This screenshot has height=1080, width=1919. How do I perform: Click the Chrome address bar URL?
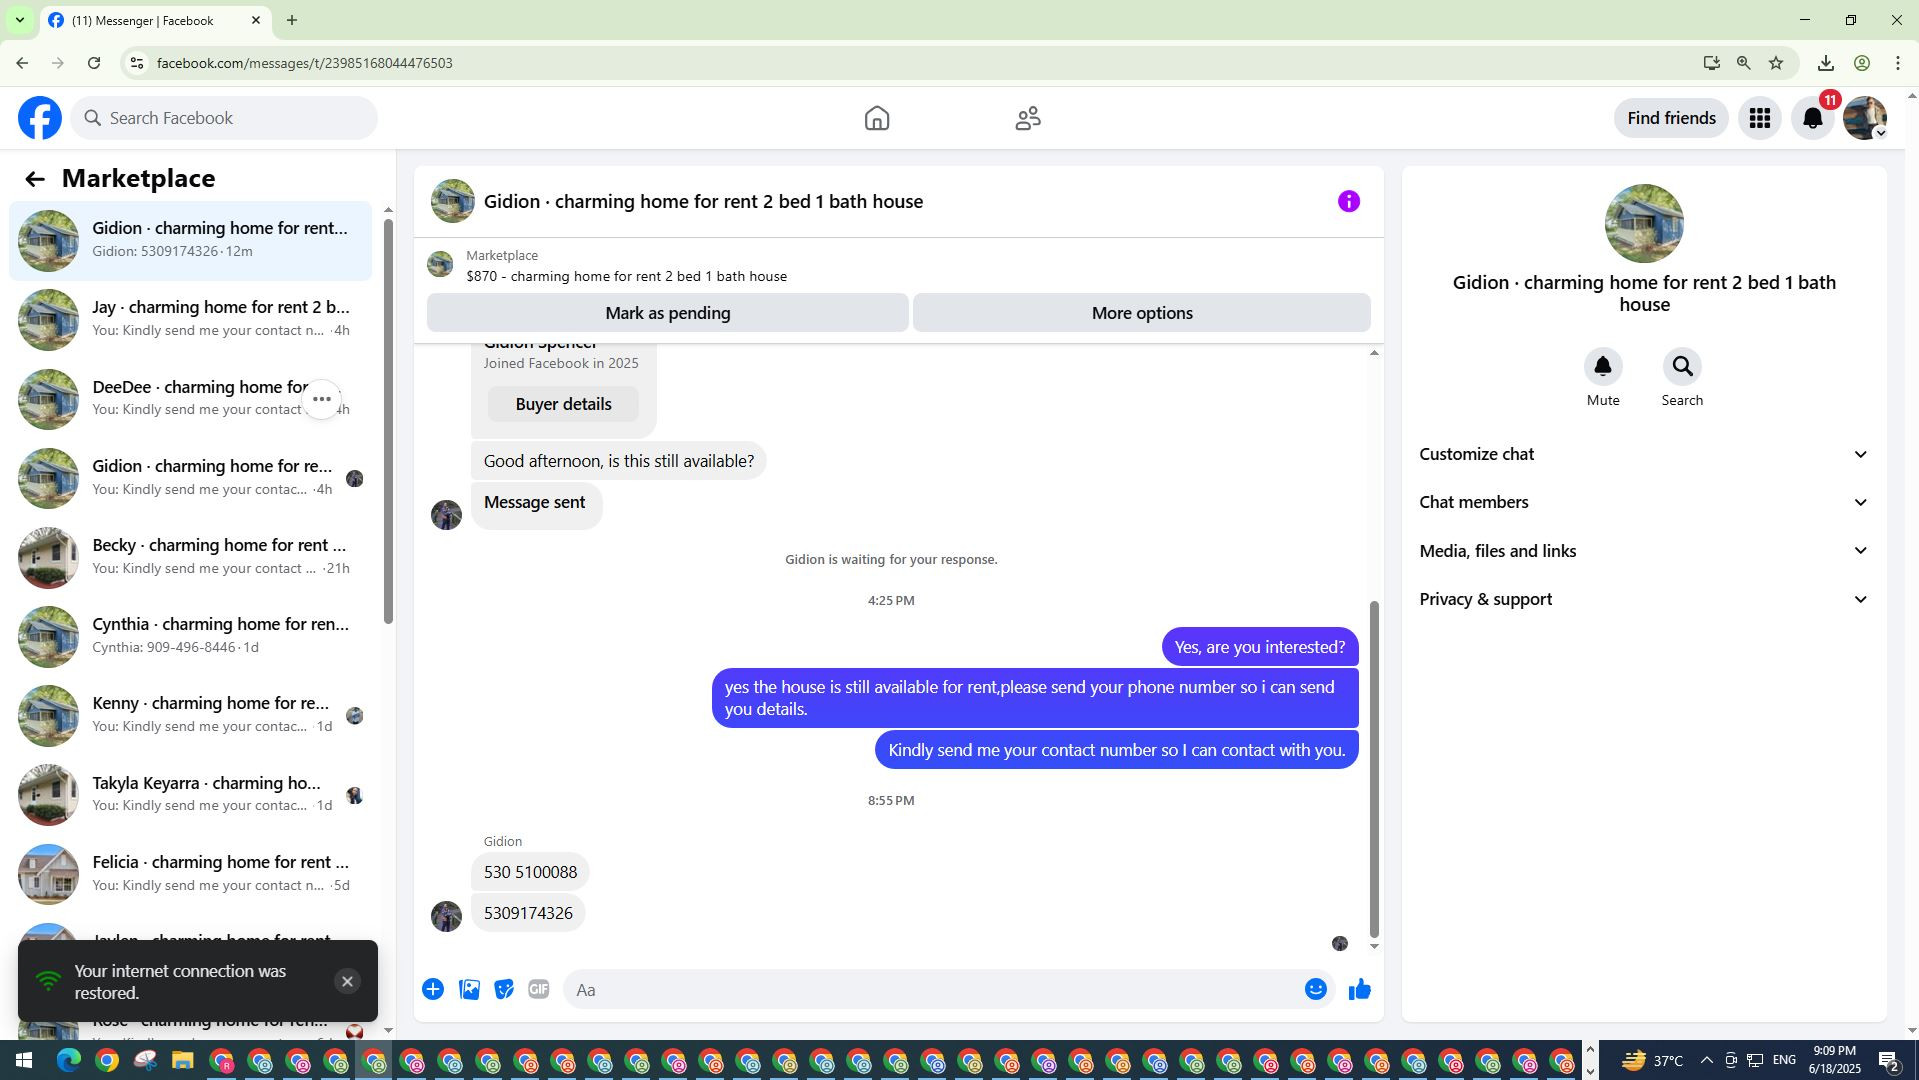coord(305,63)
